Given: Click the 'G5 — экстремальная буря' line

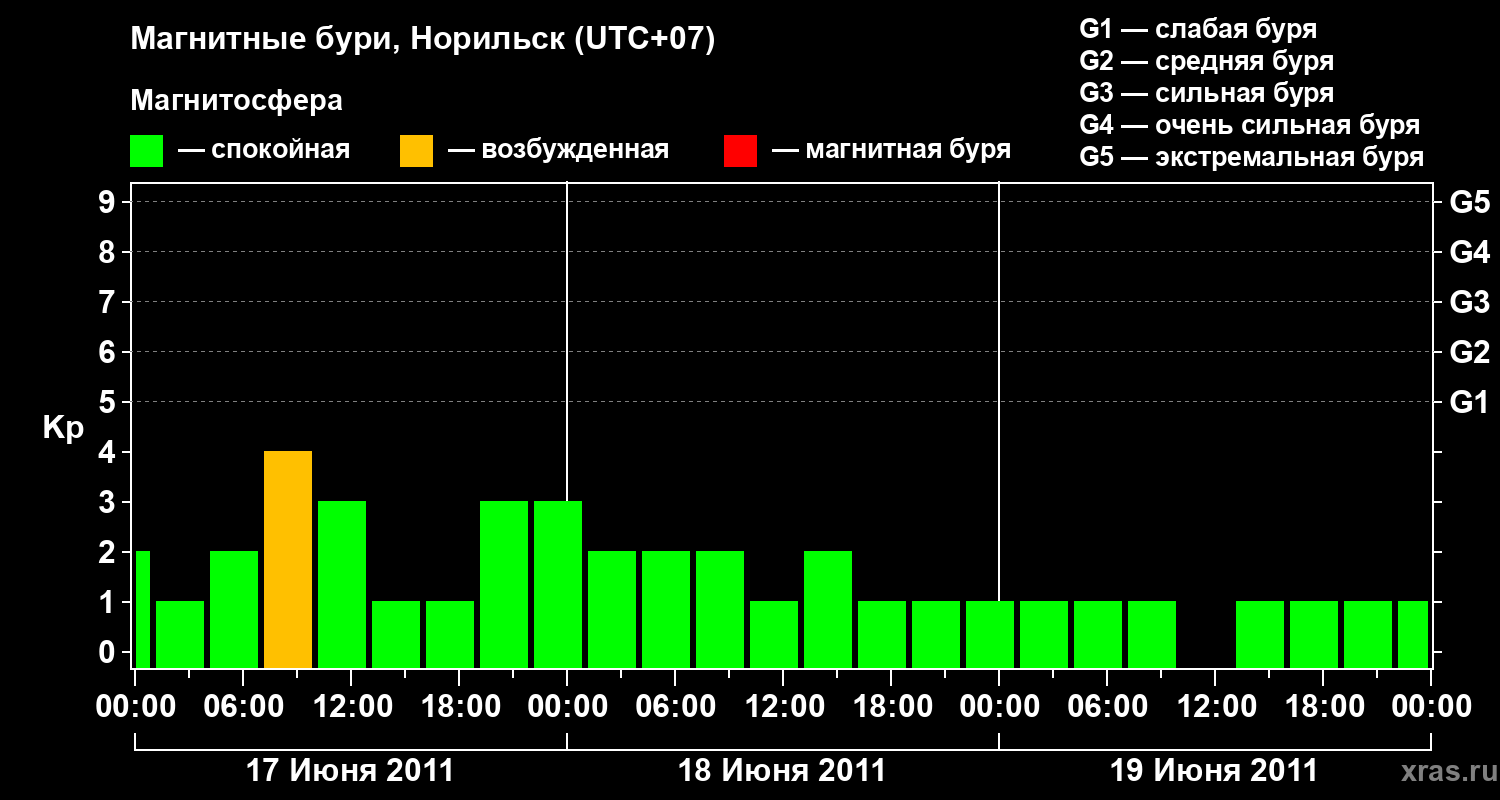Looking at the screenshot, I should pyautogui.click(x=1252, y=157).
